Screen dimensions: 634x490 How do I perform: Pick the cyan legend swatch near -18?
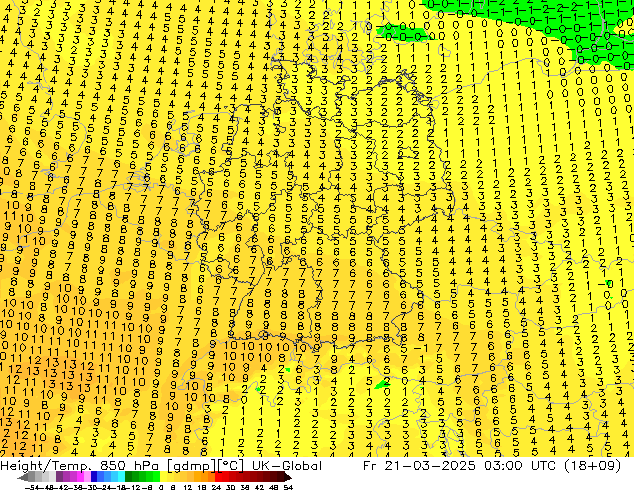point(121,477)
